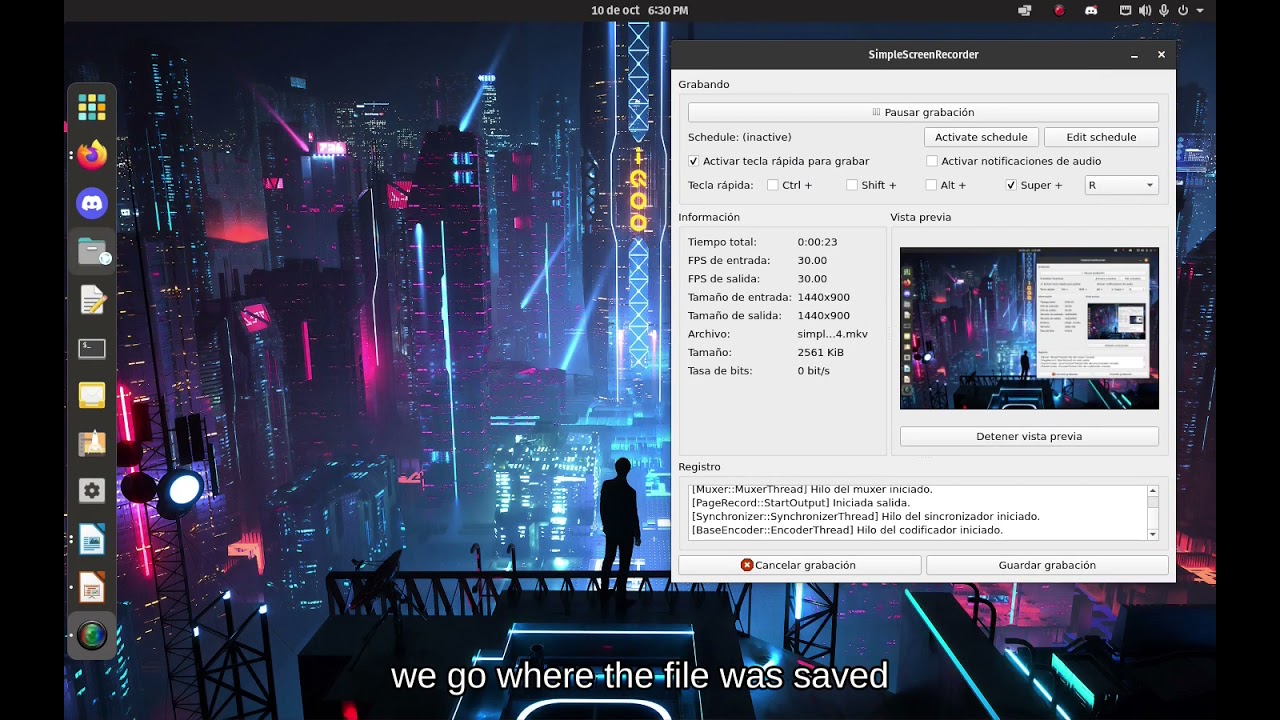The image size is (1280, 720).
Task: Click the red recording tray indicator
Action: 1059,10
